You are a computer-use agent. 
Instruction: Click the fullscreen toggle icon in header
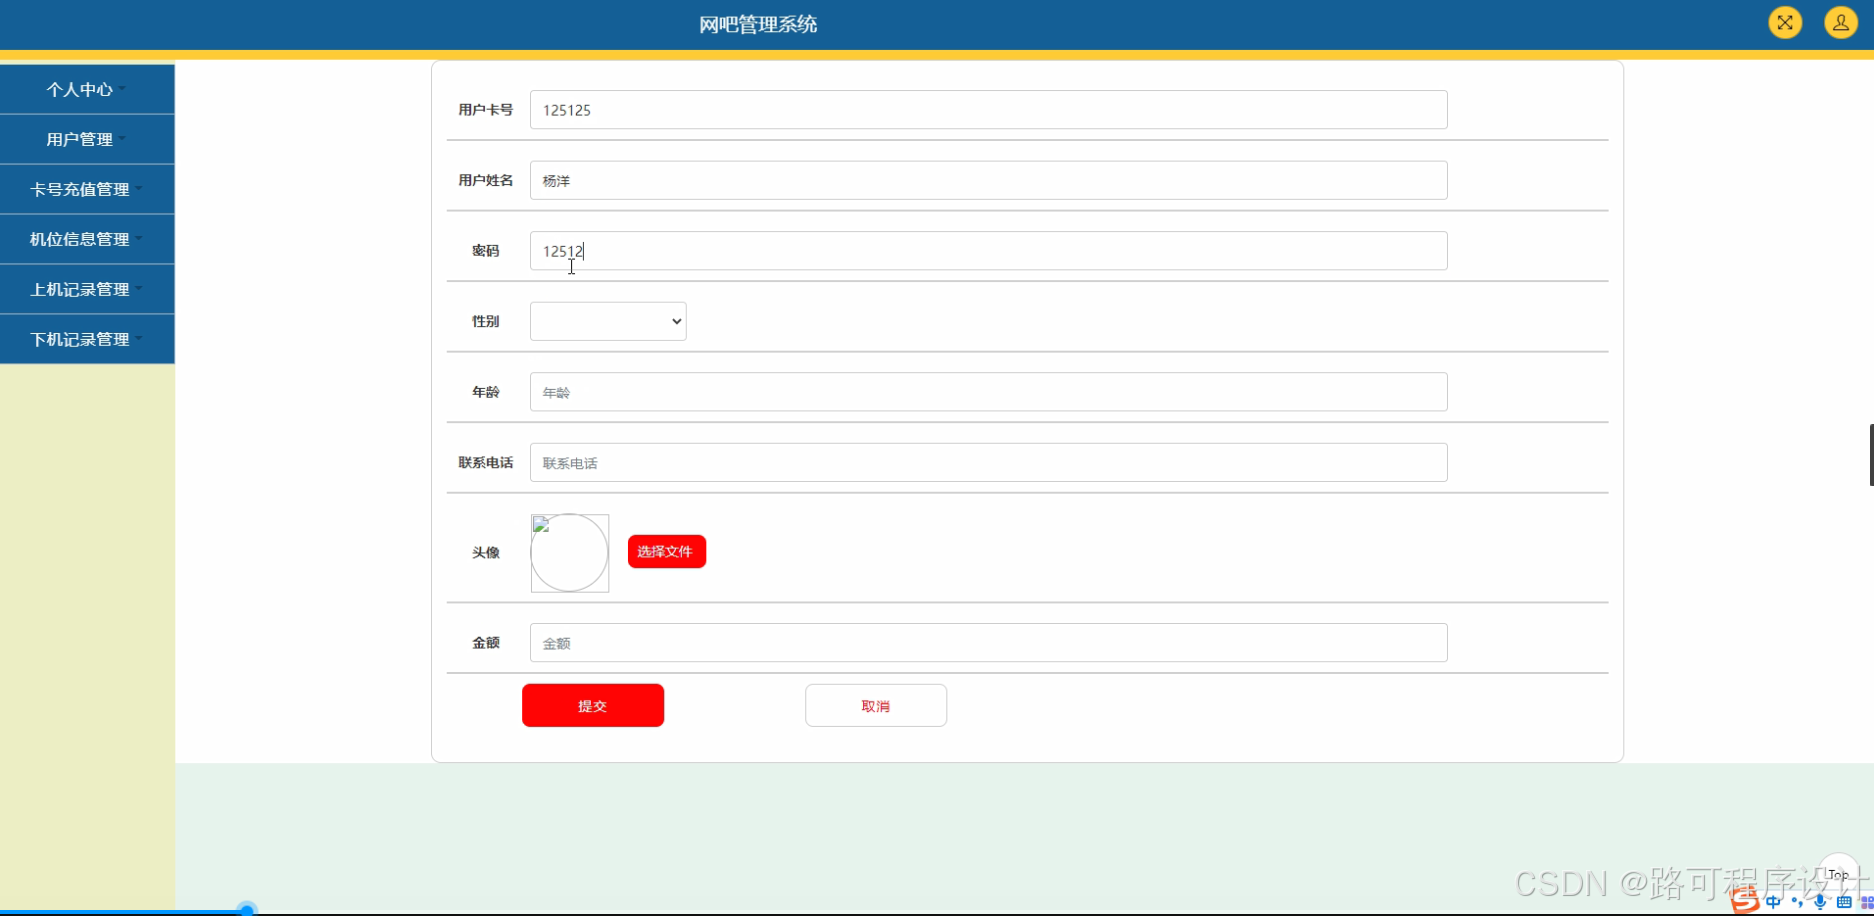pos(1785,22)
